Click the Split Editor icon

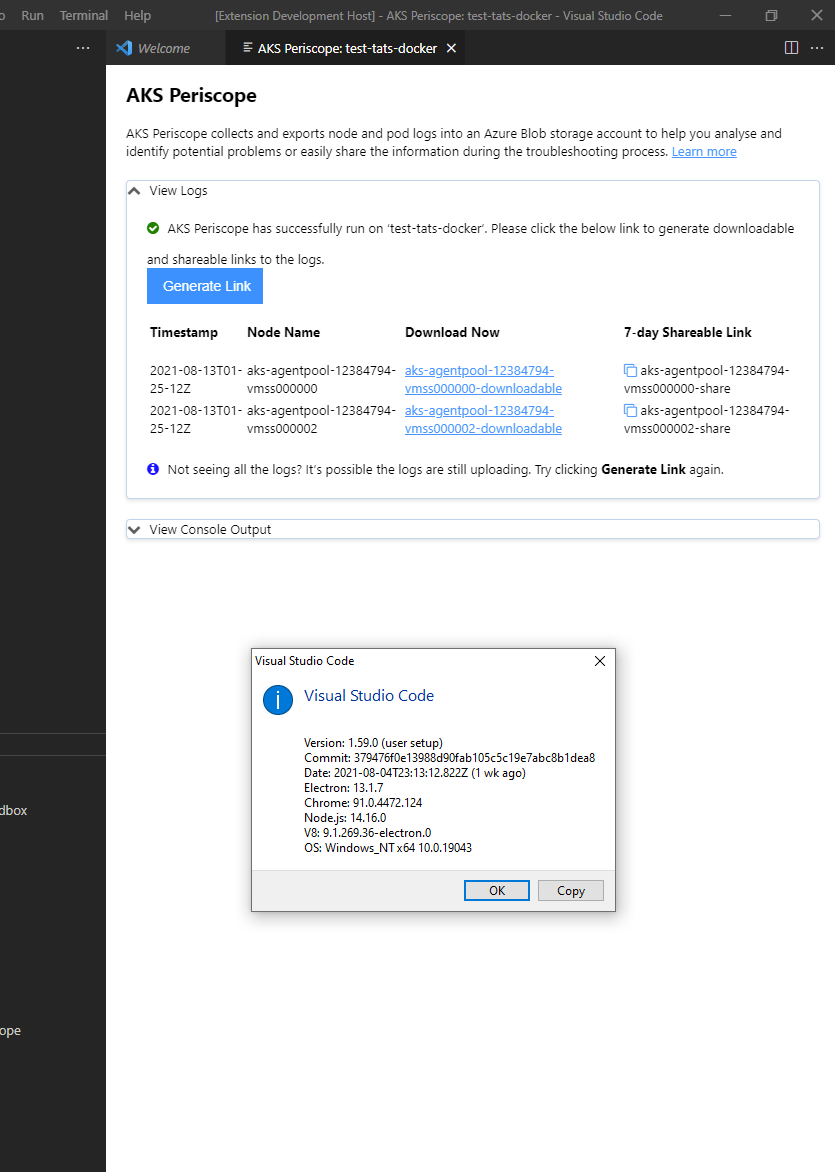tap(791, 47)
